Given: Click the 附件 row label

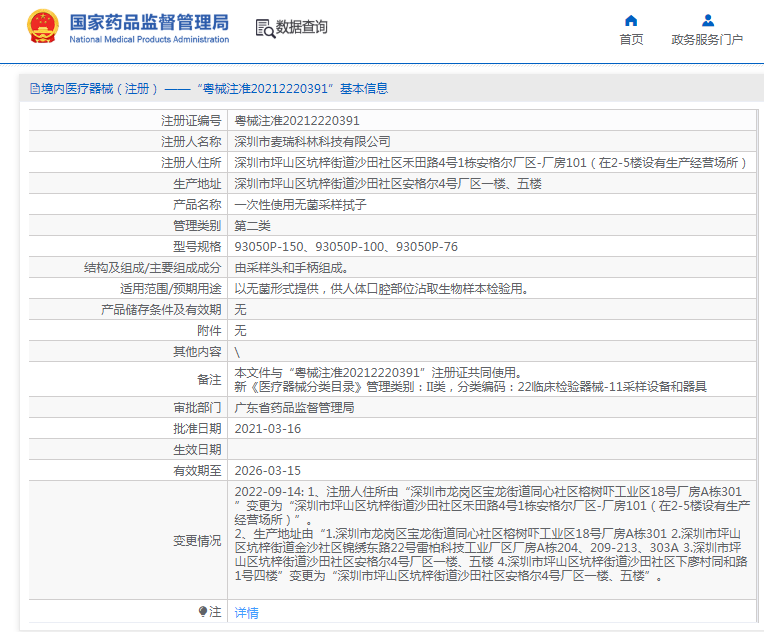Looking at the screenshot, I should coord(209,331).
